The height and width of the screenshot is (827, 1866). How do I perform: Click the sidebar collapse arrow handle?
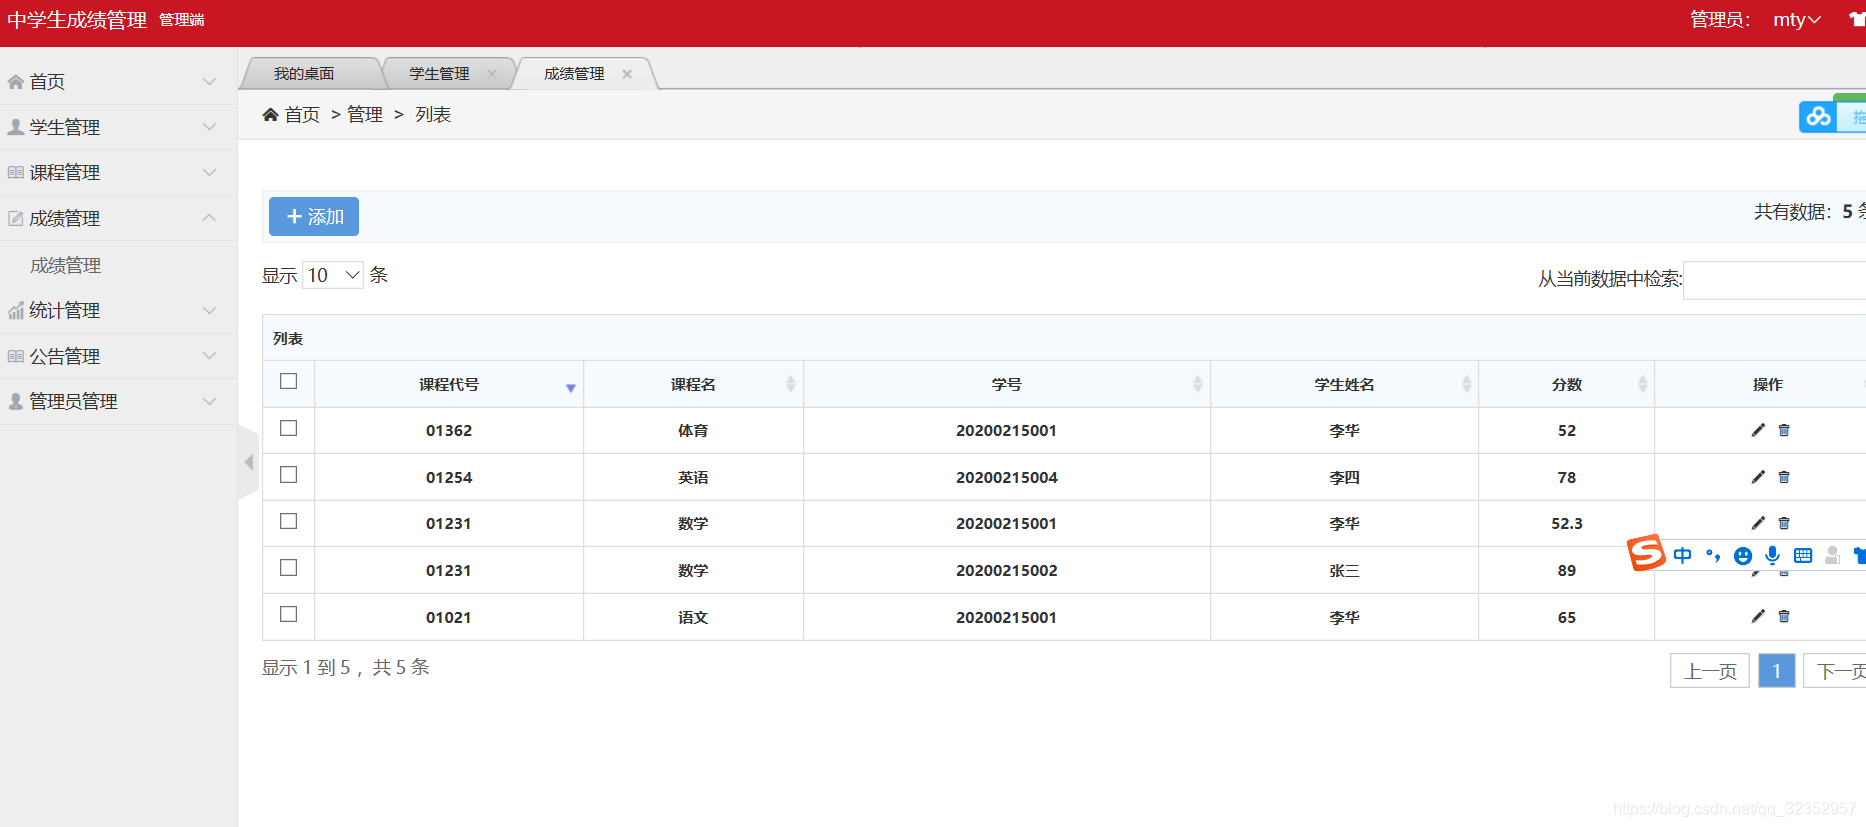coord(249,462)
